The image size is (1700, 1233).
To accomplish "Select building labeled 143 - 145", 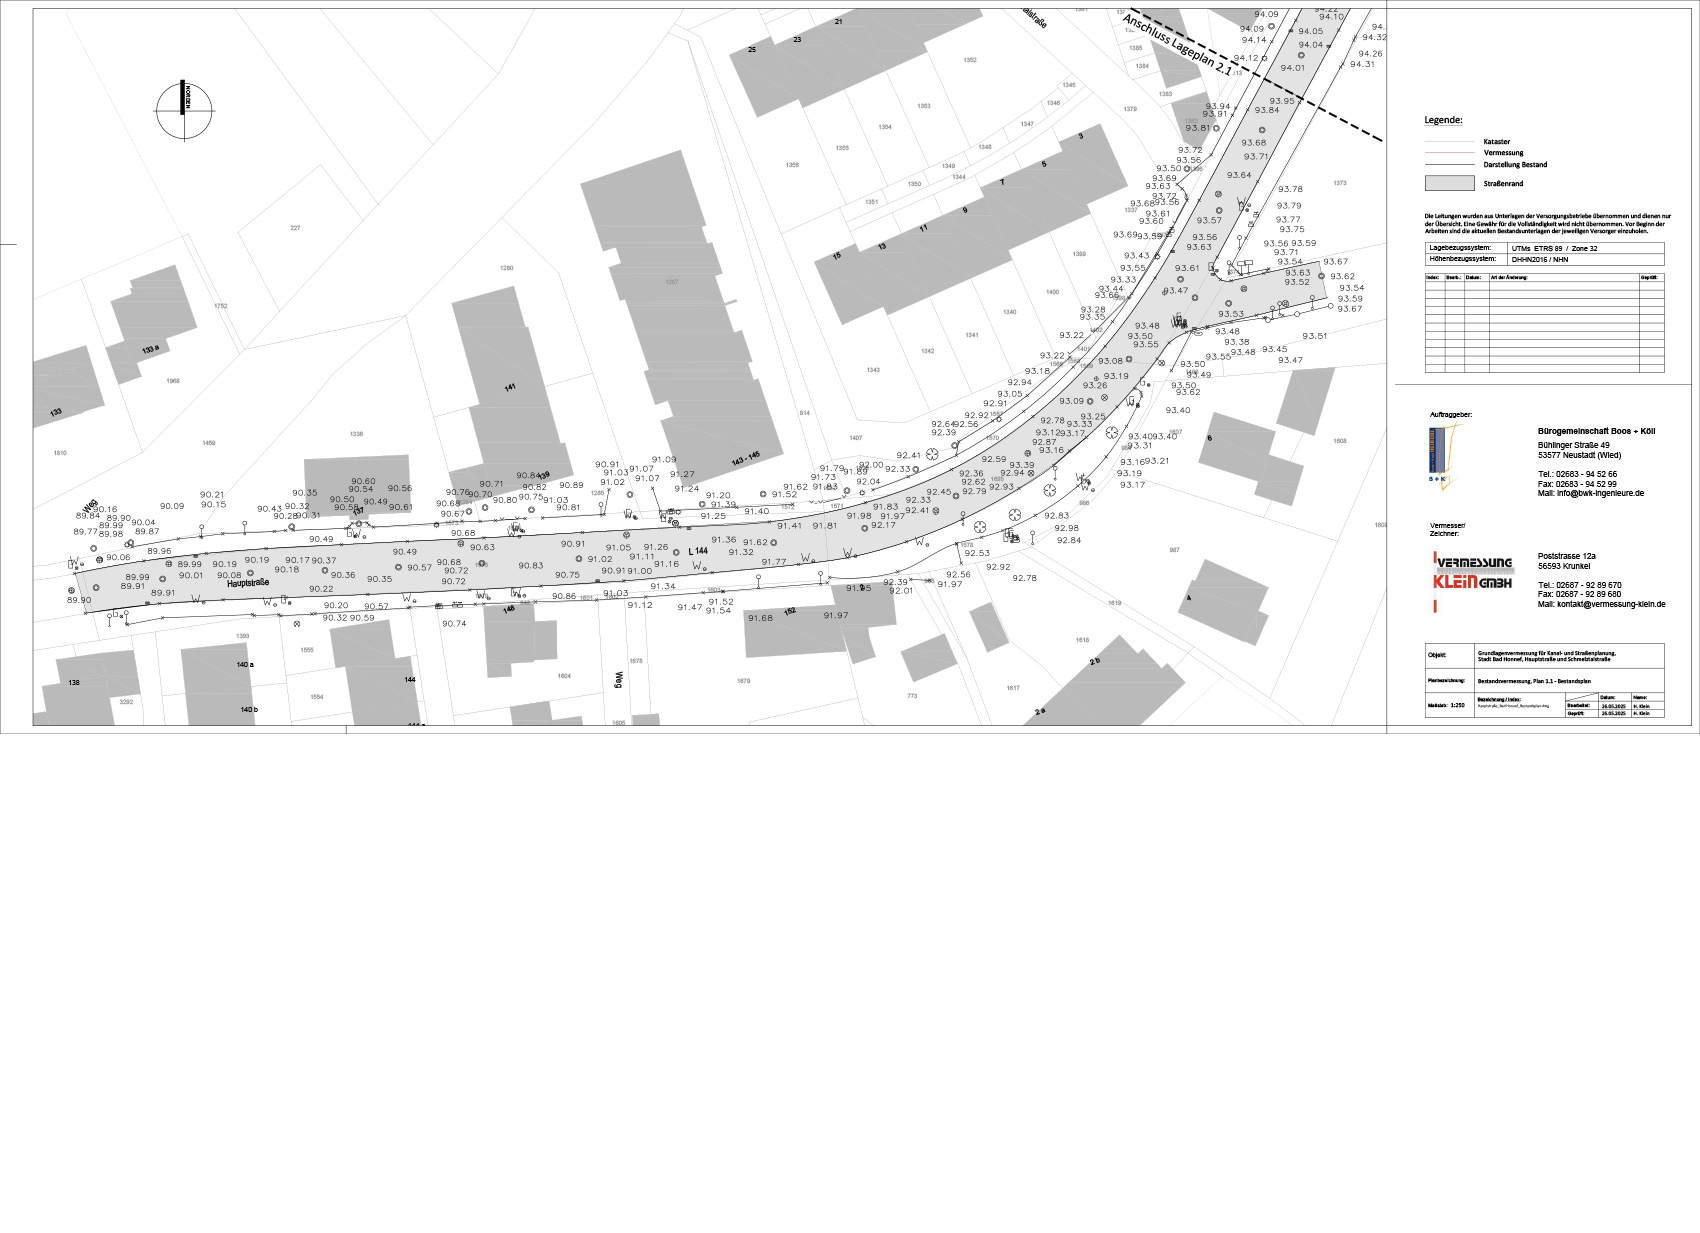I will tap(745, 456).
